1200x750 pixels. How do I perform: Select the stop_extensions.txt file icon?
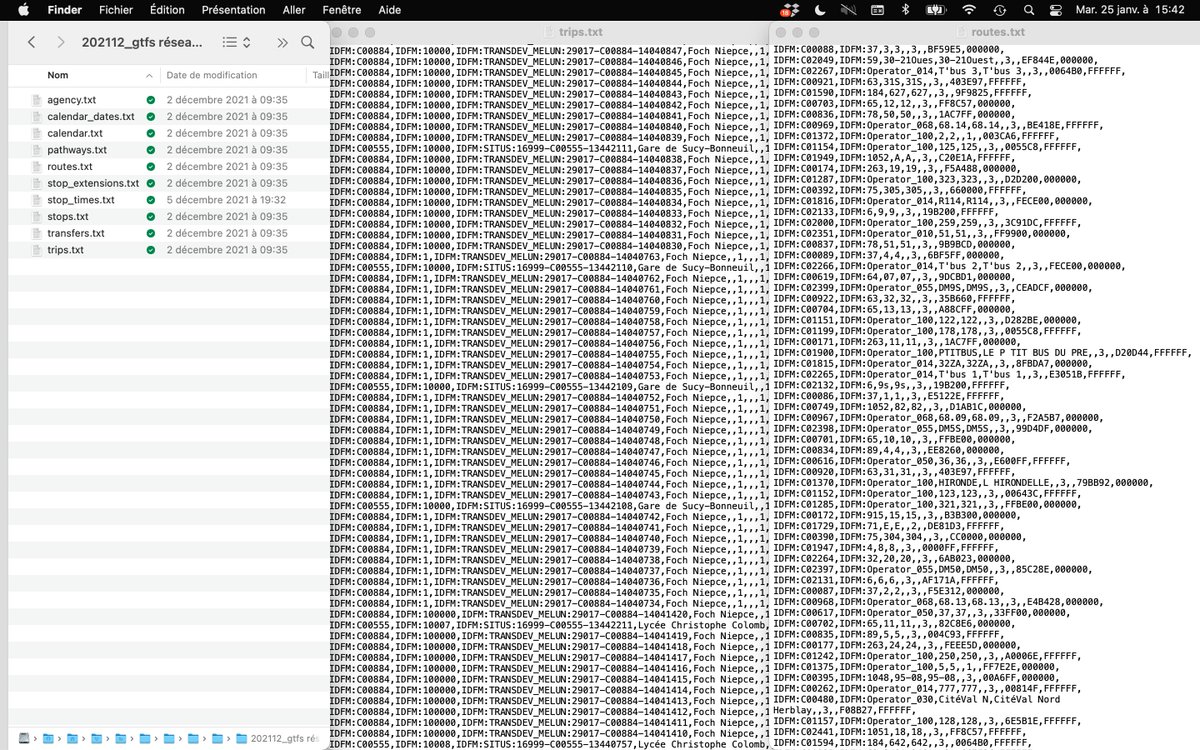(x=37, y=183)
